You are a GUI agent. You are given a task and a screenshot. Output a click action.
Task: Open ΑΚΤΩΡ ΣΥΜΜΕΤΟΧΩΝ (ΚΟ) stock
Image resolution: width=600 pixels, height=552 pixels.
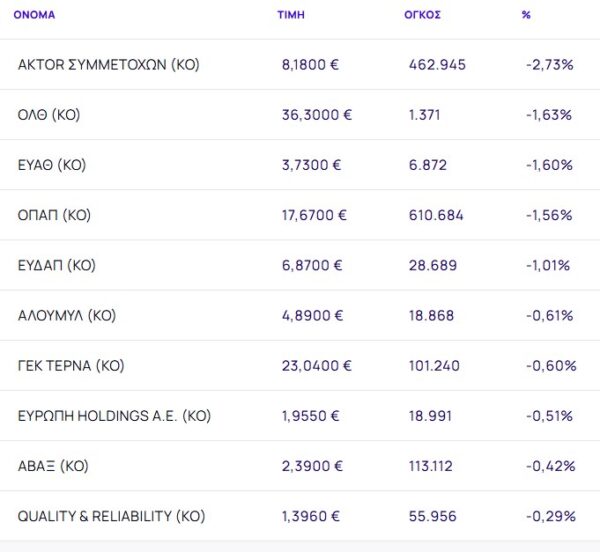[x=109, y=65]
